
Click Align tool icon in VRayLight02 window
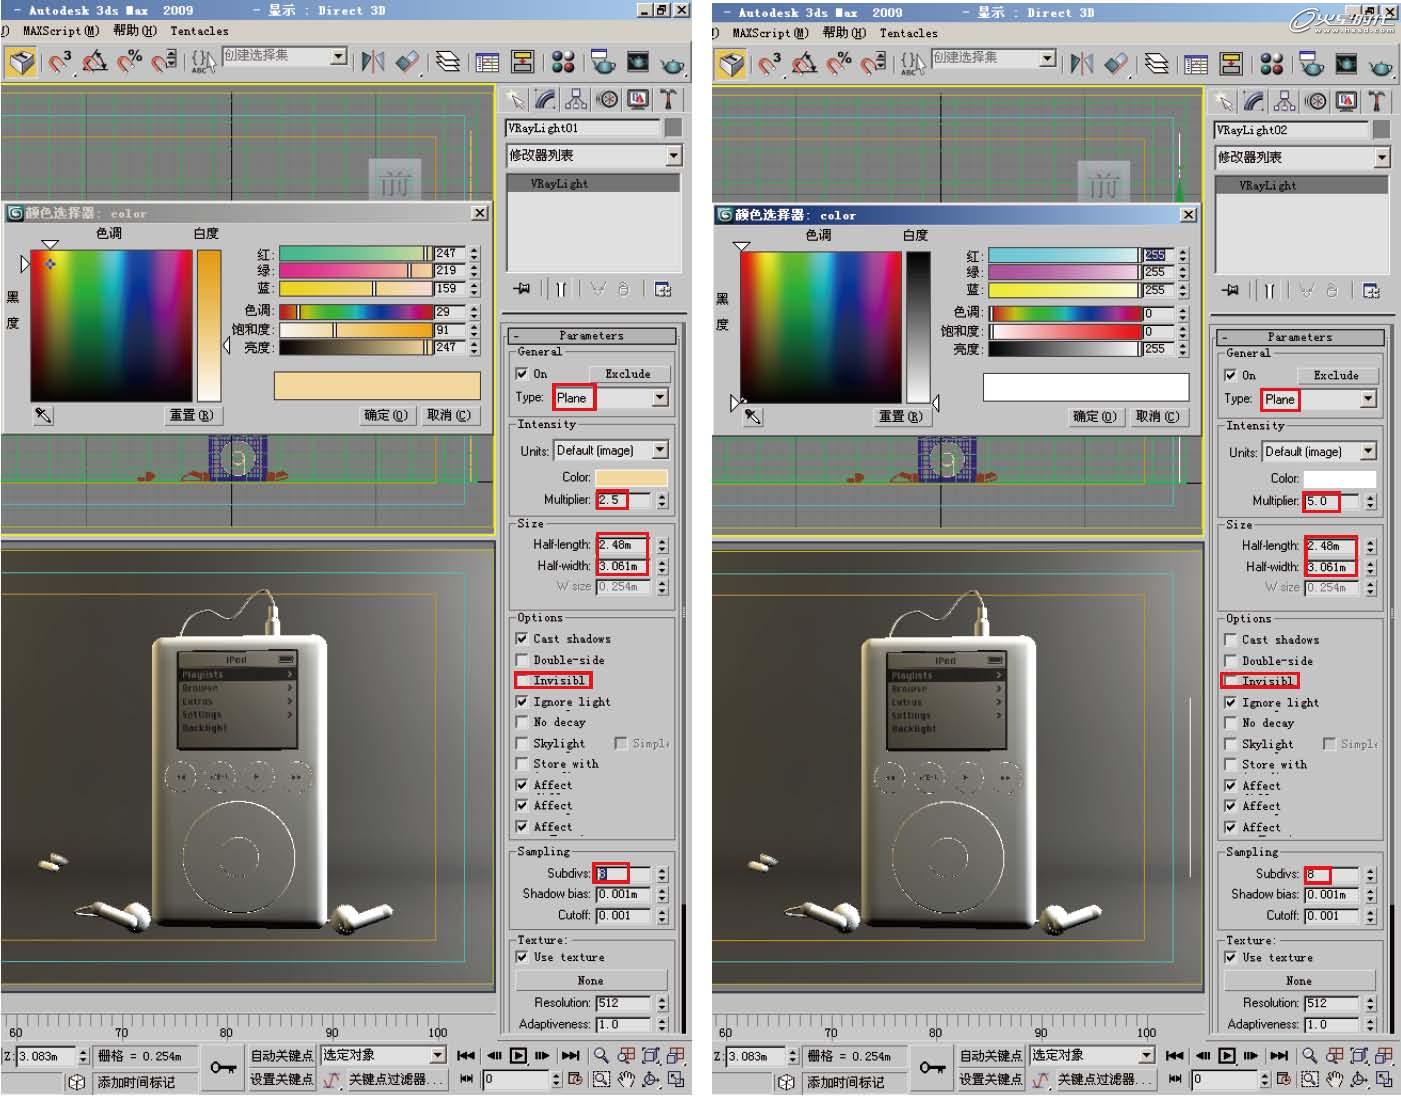coord(1116,64)
